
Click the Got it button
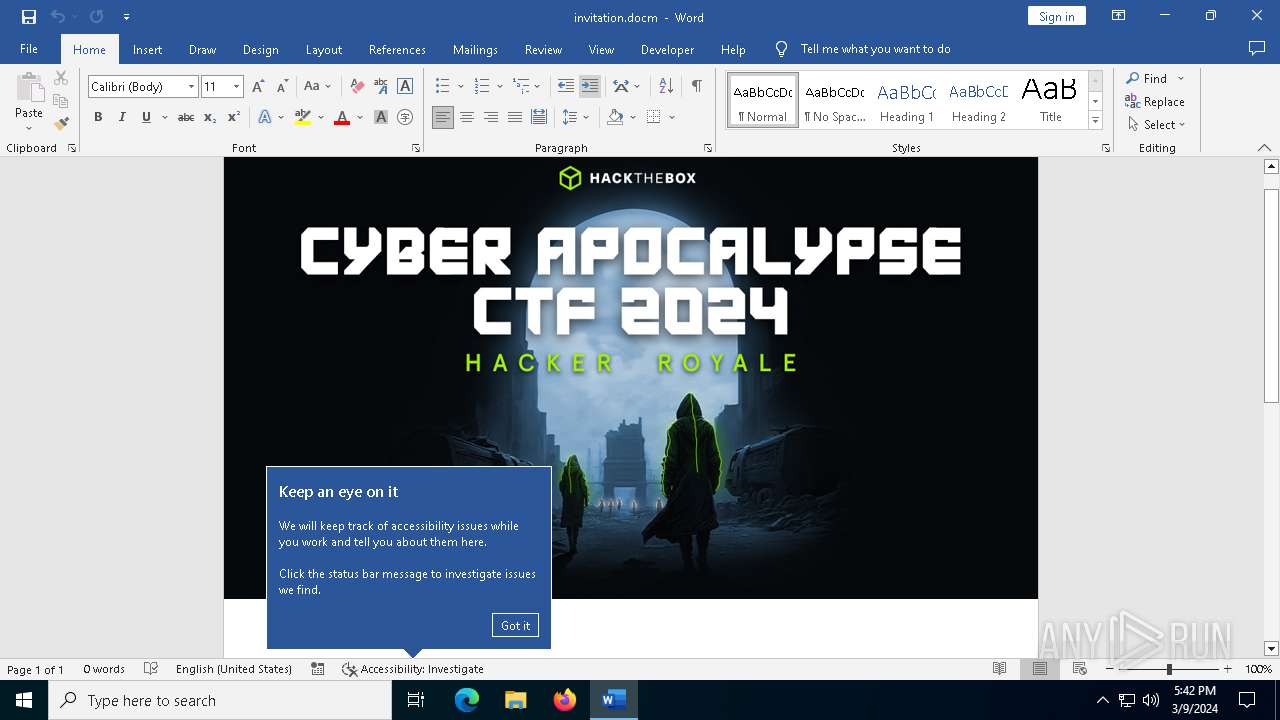[x=515, y=625]
